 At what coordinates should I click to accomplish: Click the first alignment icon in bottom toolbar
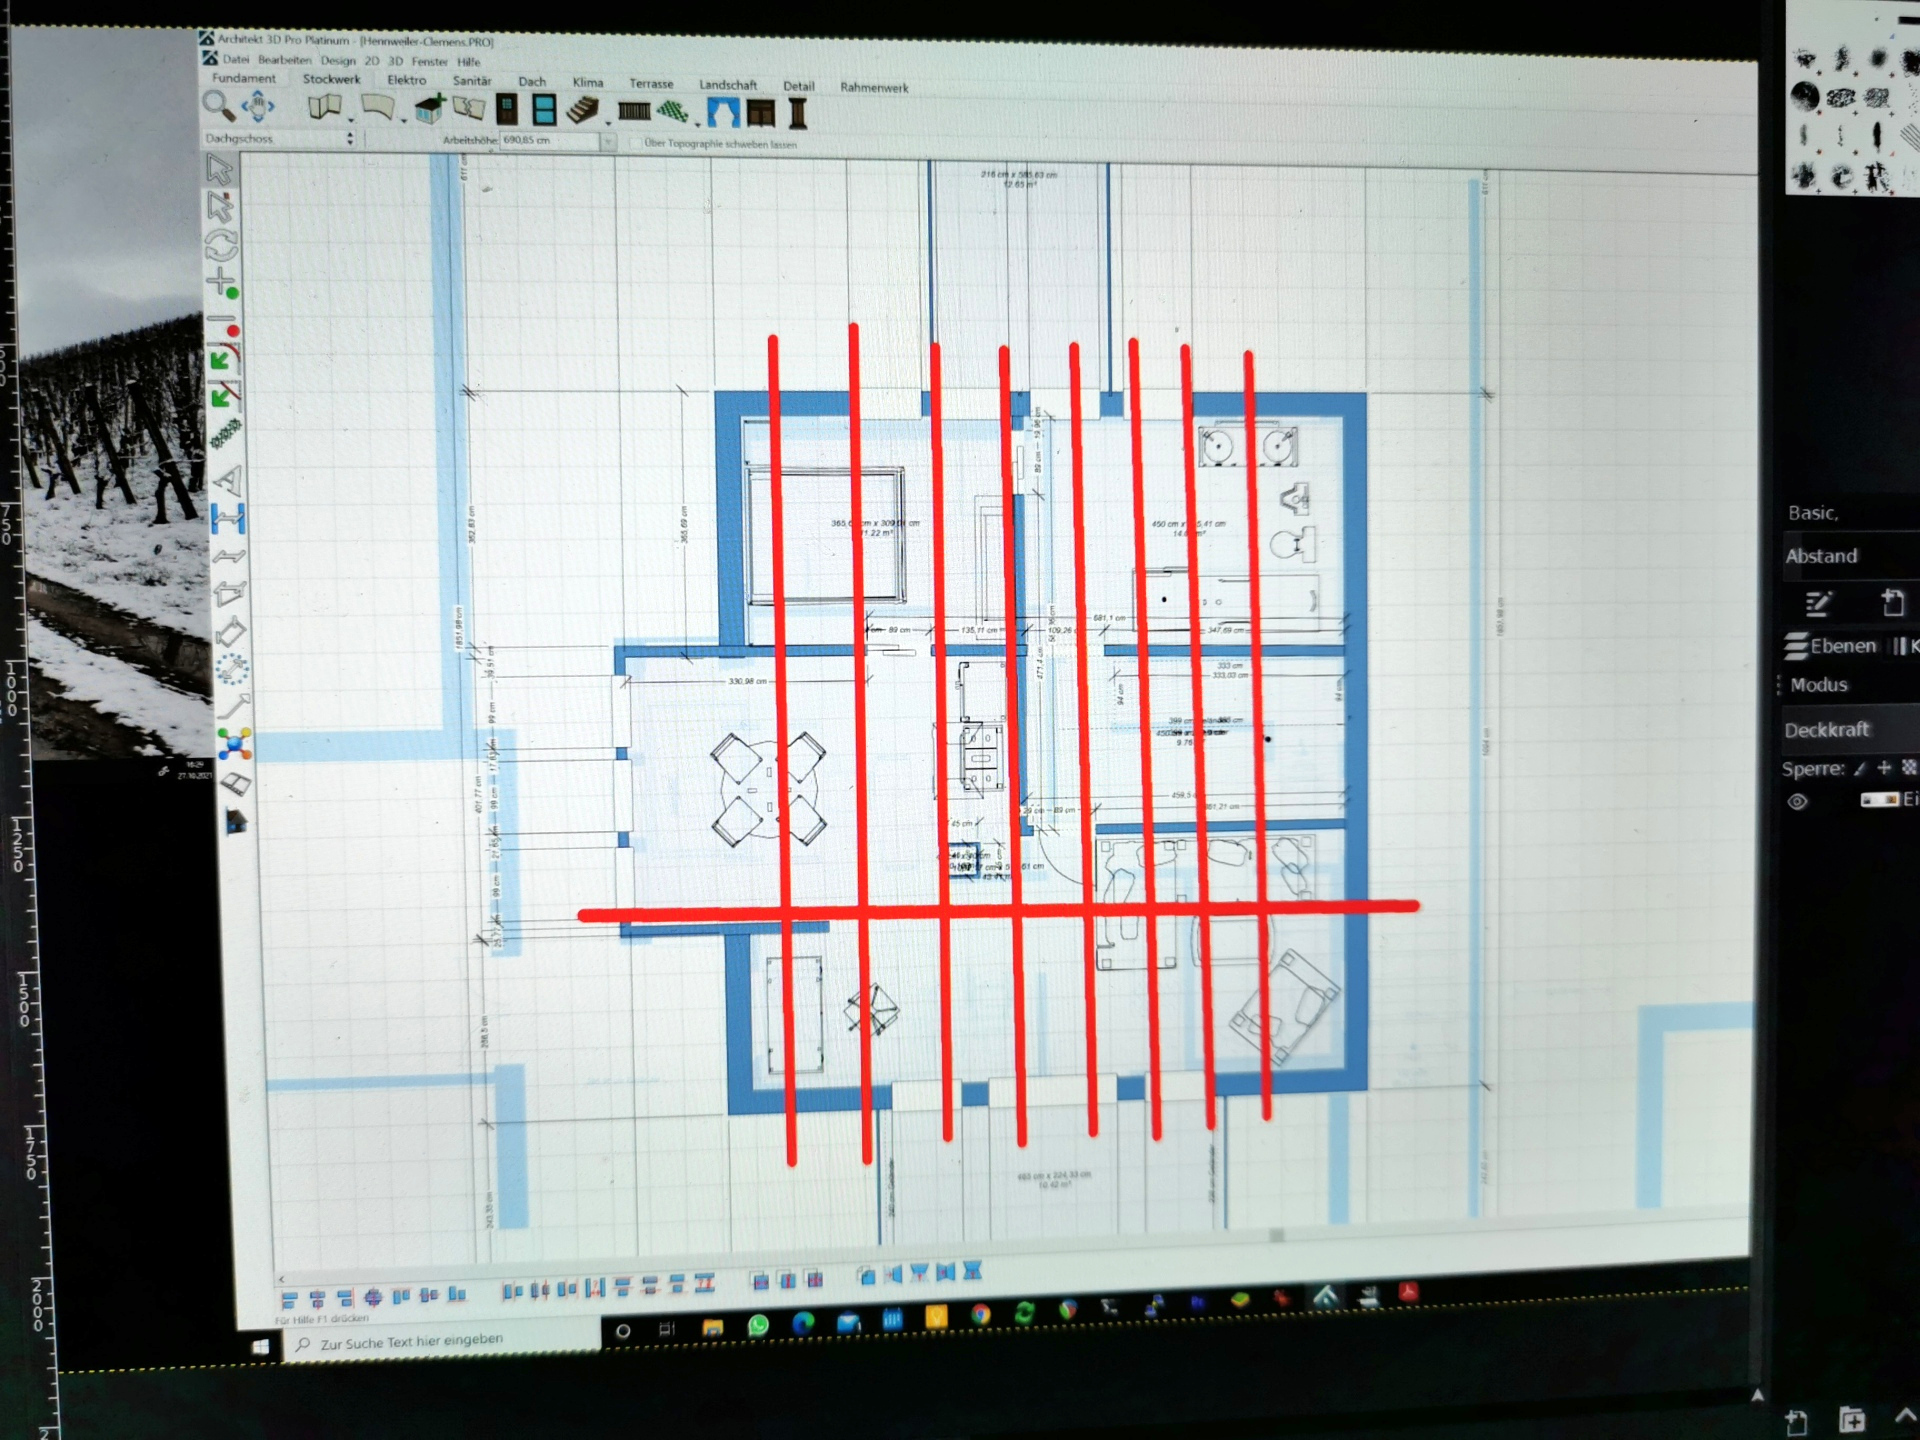[x=289, y=1300]
